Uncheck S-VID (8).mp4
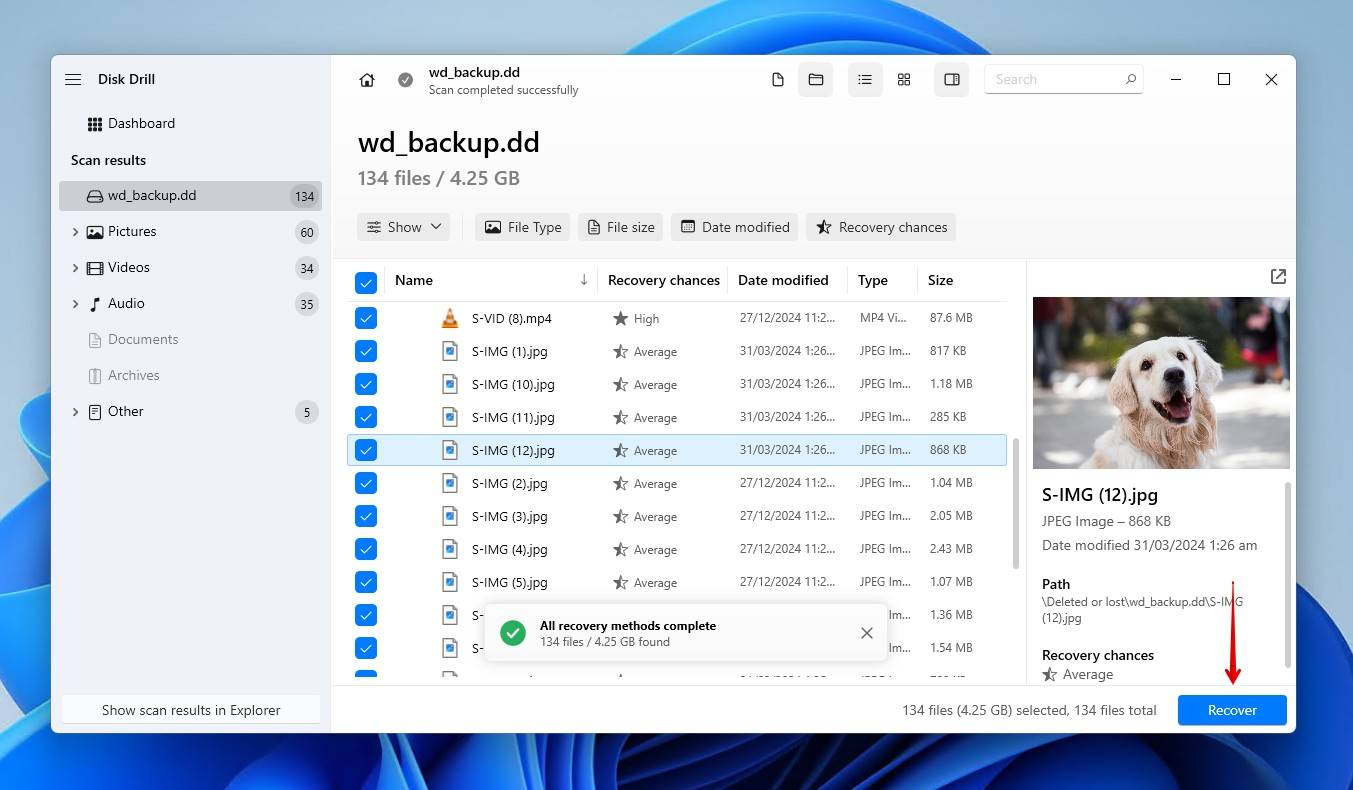This screenshot has width=1353, height=790. [x=366, y=317]
